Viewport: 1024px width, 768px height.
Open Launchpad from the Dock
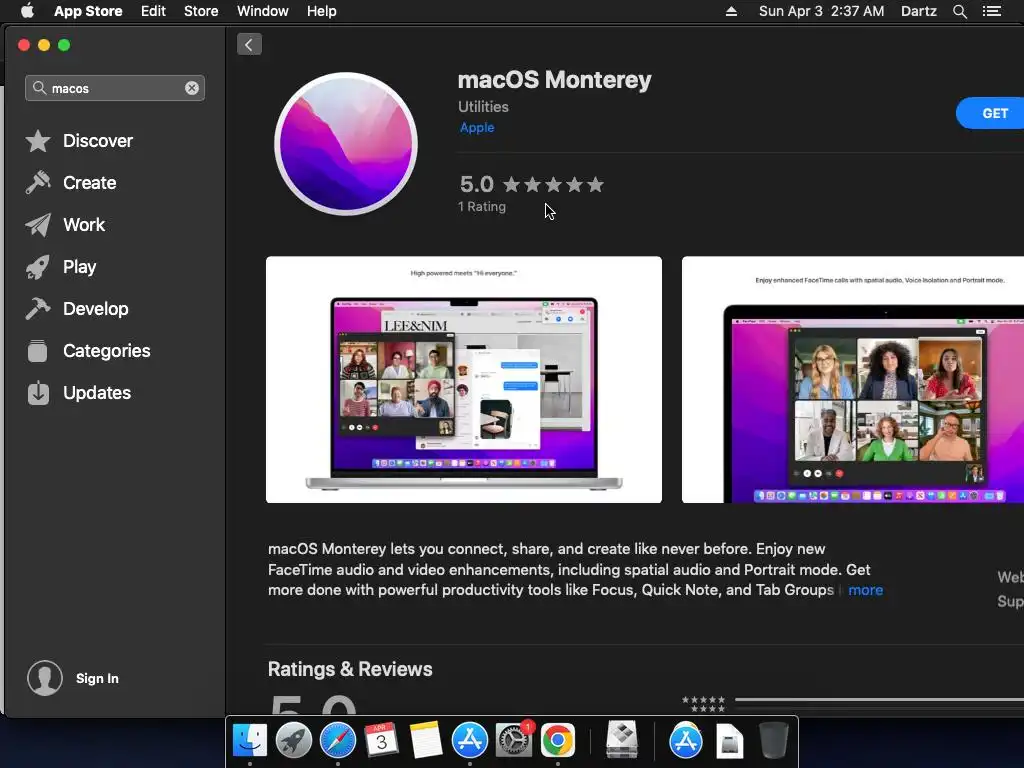coord(294,741)
